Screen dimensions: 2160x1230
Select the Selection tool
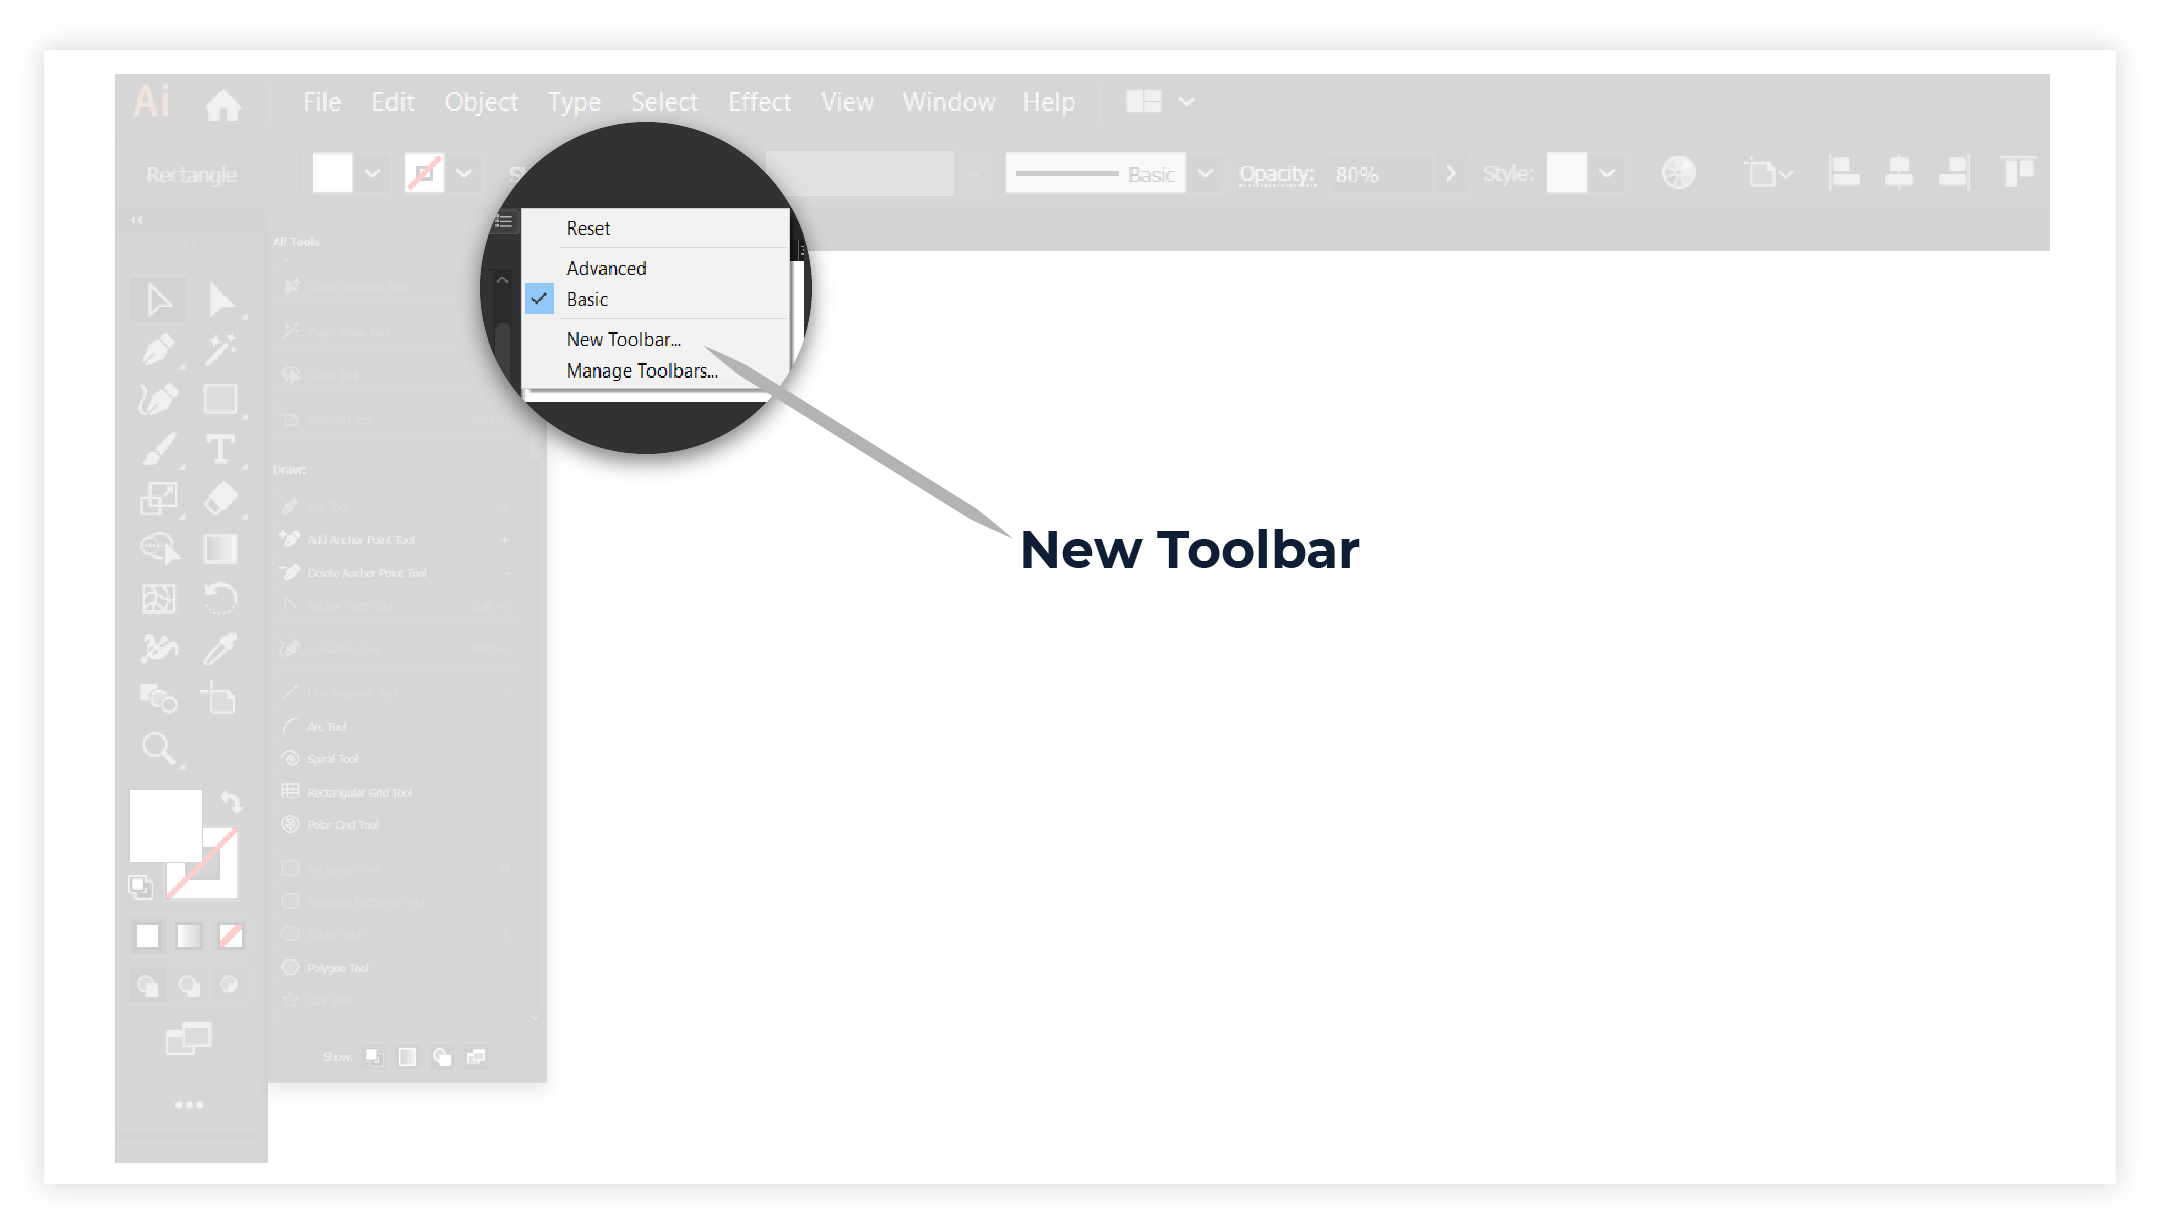click(159, 300)
